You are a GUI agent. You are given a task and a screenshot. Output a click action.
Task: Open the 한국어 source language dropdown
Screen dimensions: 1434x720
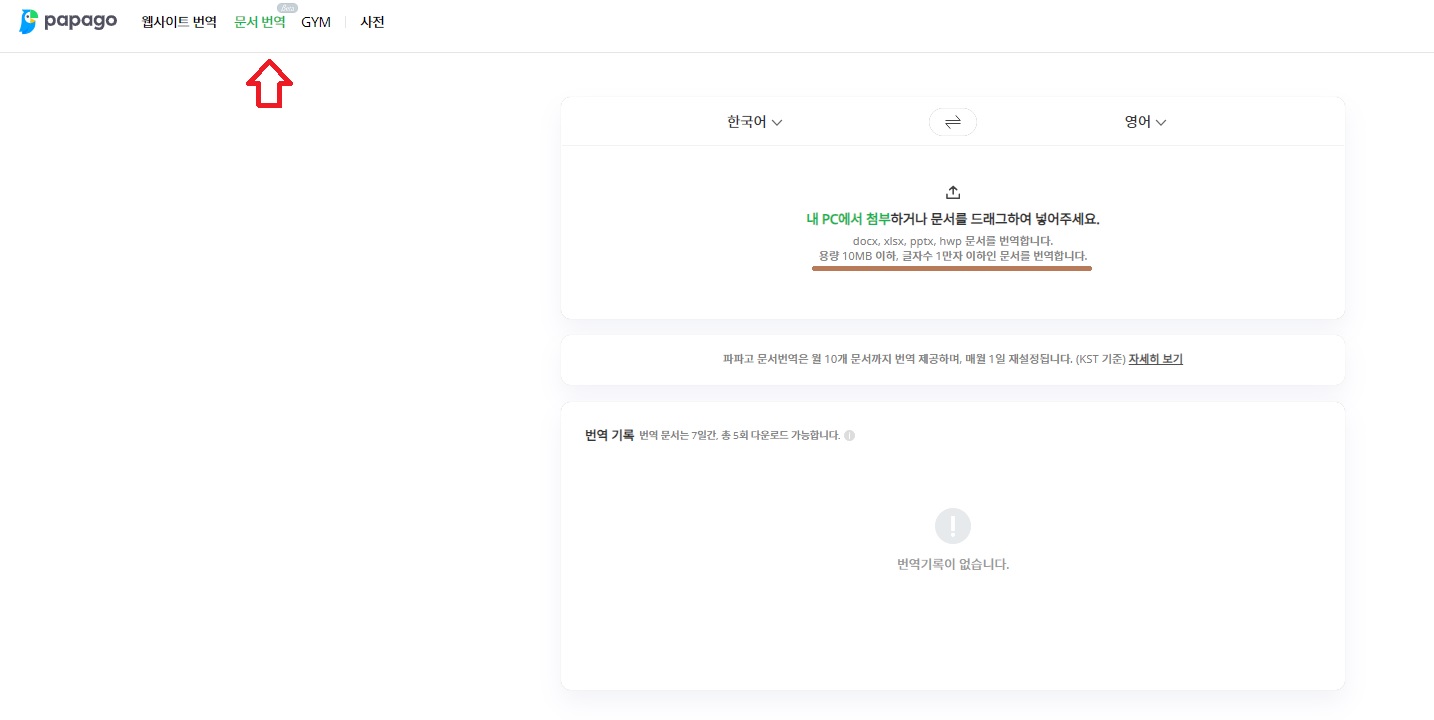755,122
